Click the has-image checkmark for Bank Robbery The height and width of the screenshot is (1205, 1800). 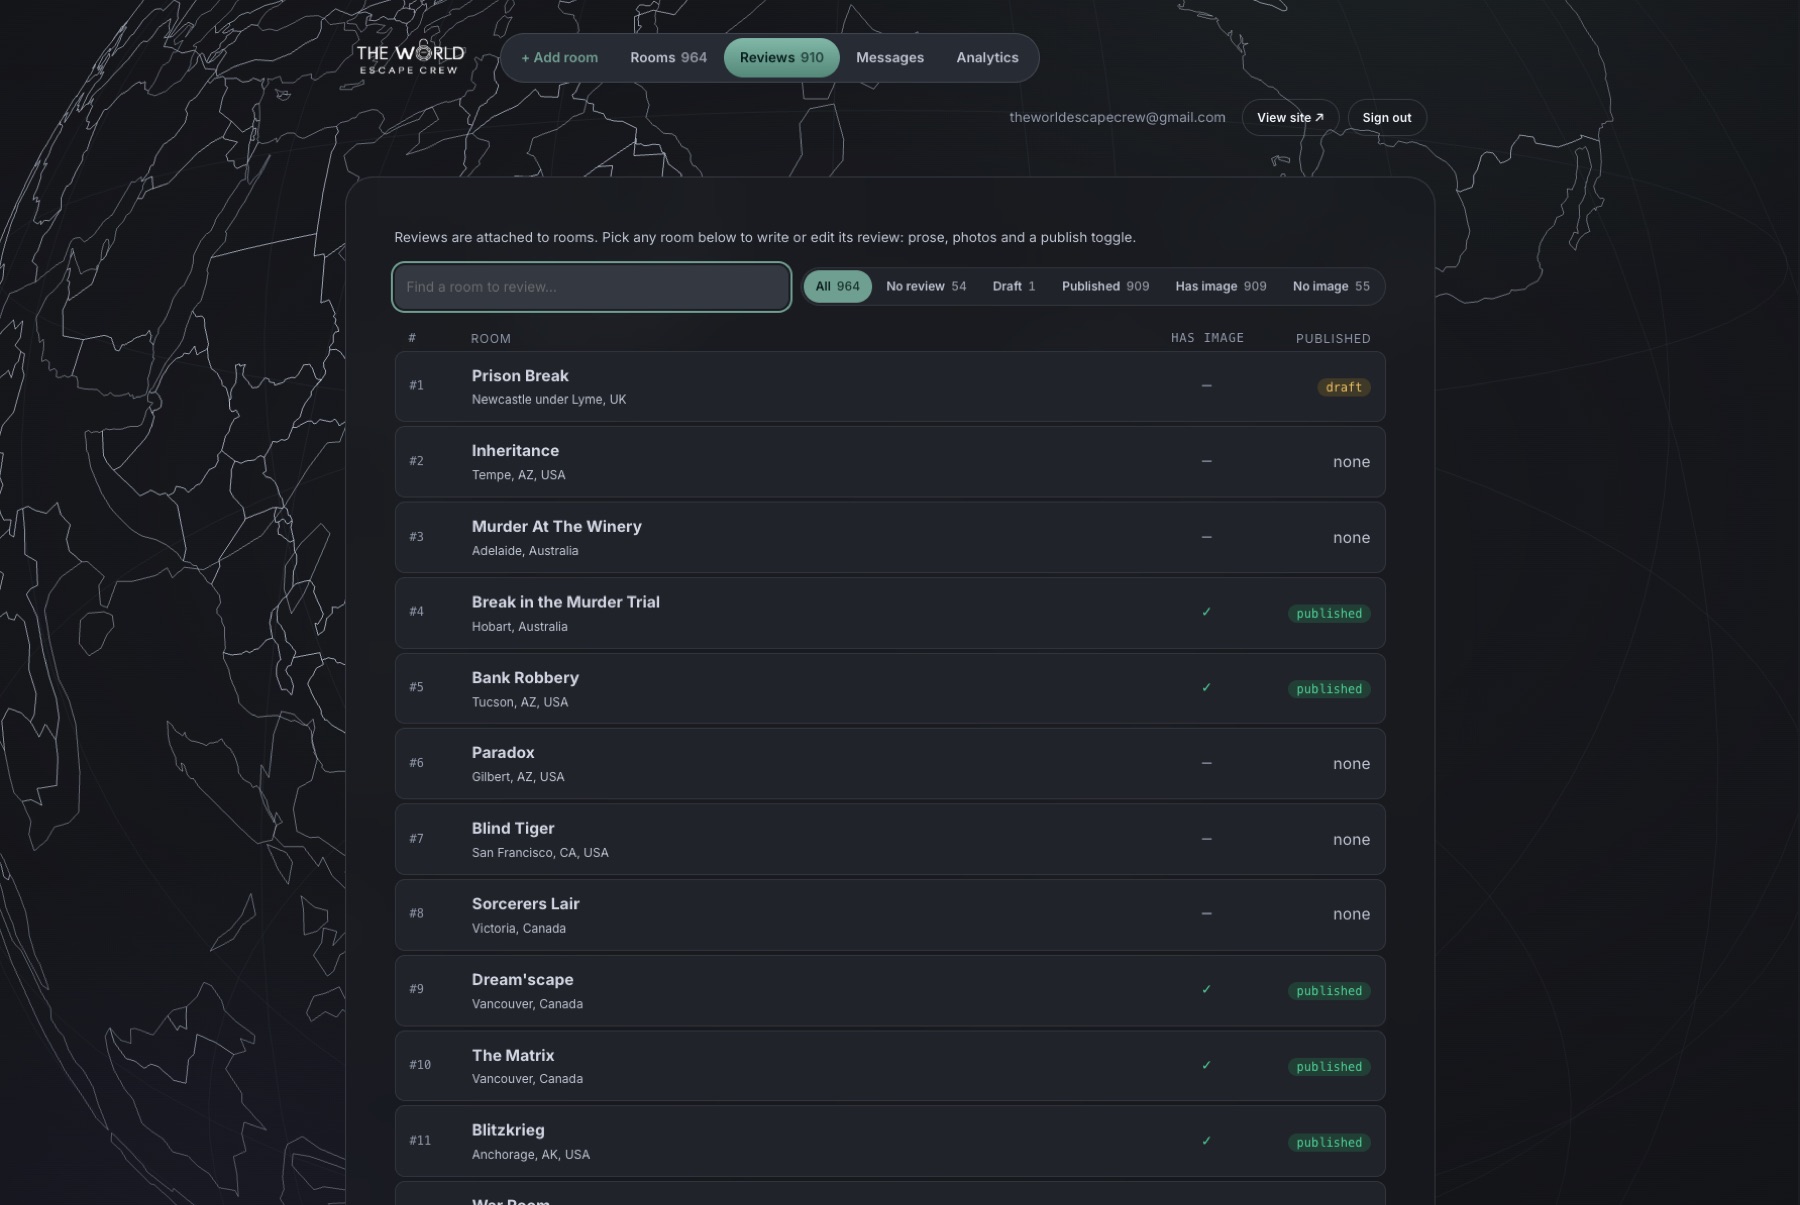pos(1206,688)
